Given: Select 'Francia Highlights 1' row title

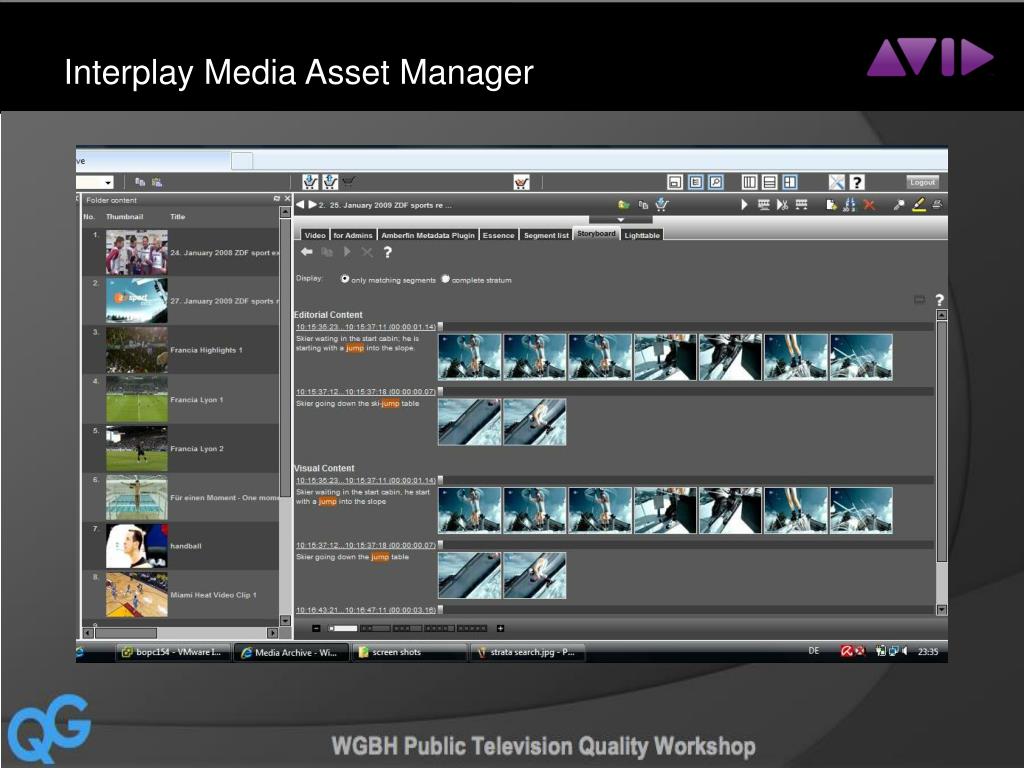Looking at the screenshot, I should (x=206, y=350).
